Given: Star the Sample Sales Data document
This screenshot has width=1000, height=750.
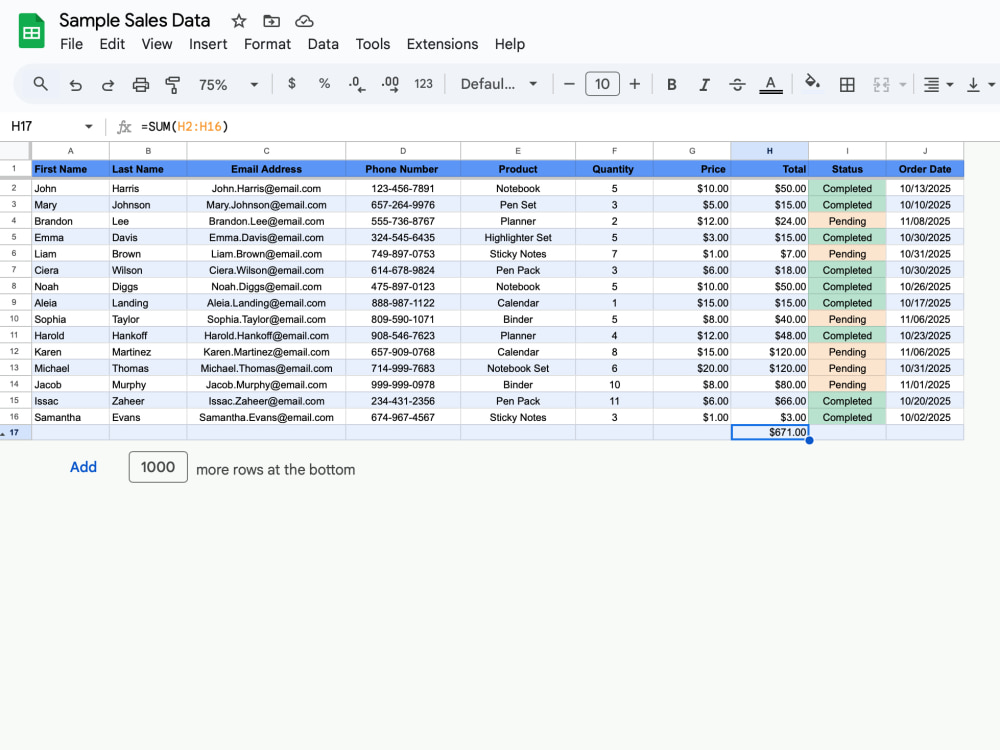Looking at the screenshot, I should [x=239, y=21].
